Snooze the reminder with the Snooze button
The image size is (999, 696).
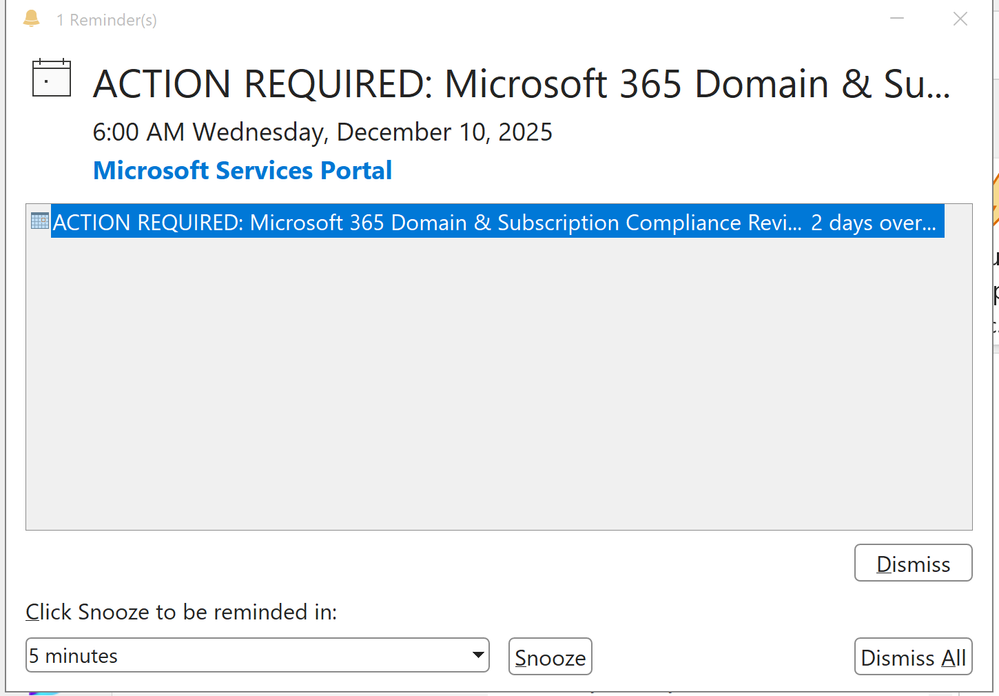coord(550,657)
